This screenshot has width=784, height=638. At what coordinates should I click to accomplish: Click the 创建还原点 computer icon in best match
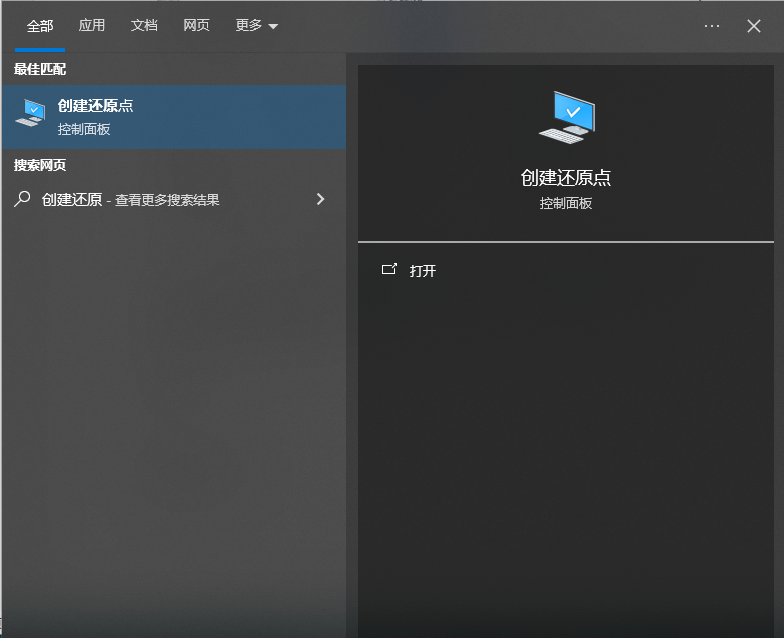[x=30, y=112]
